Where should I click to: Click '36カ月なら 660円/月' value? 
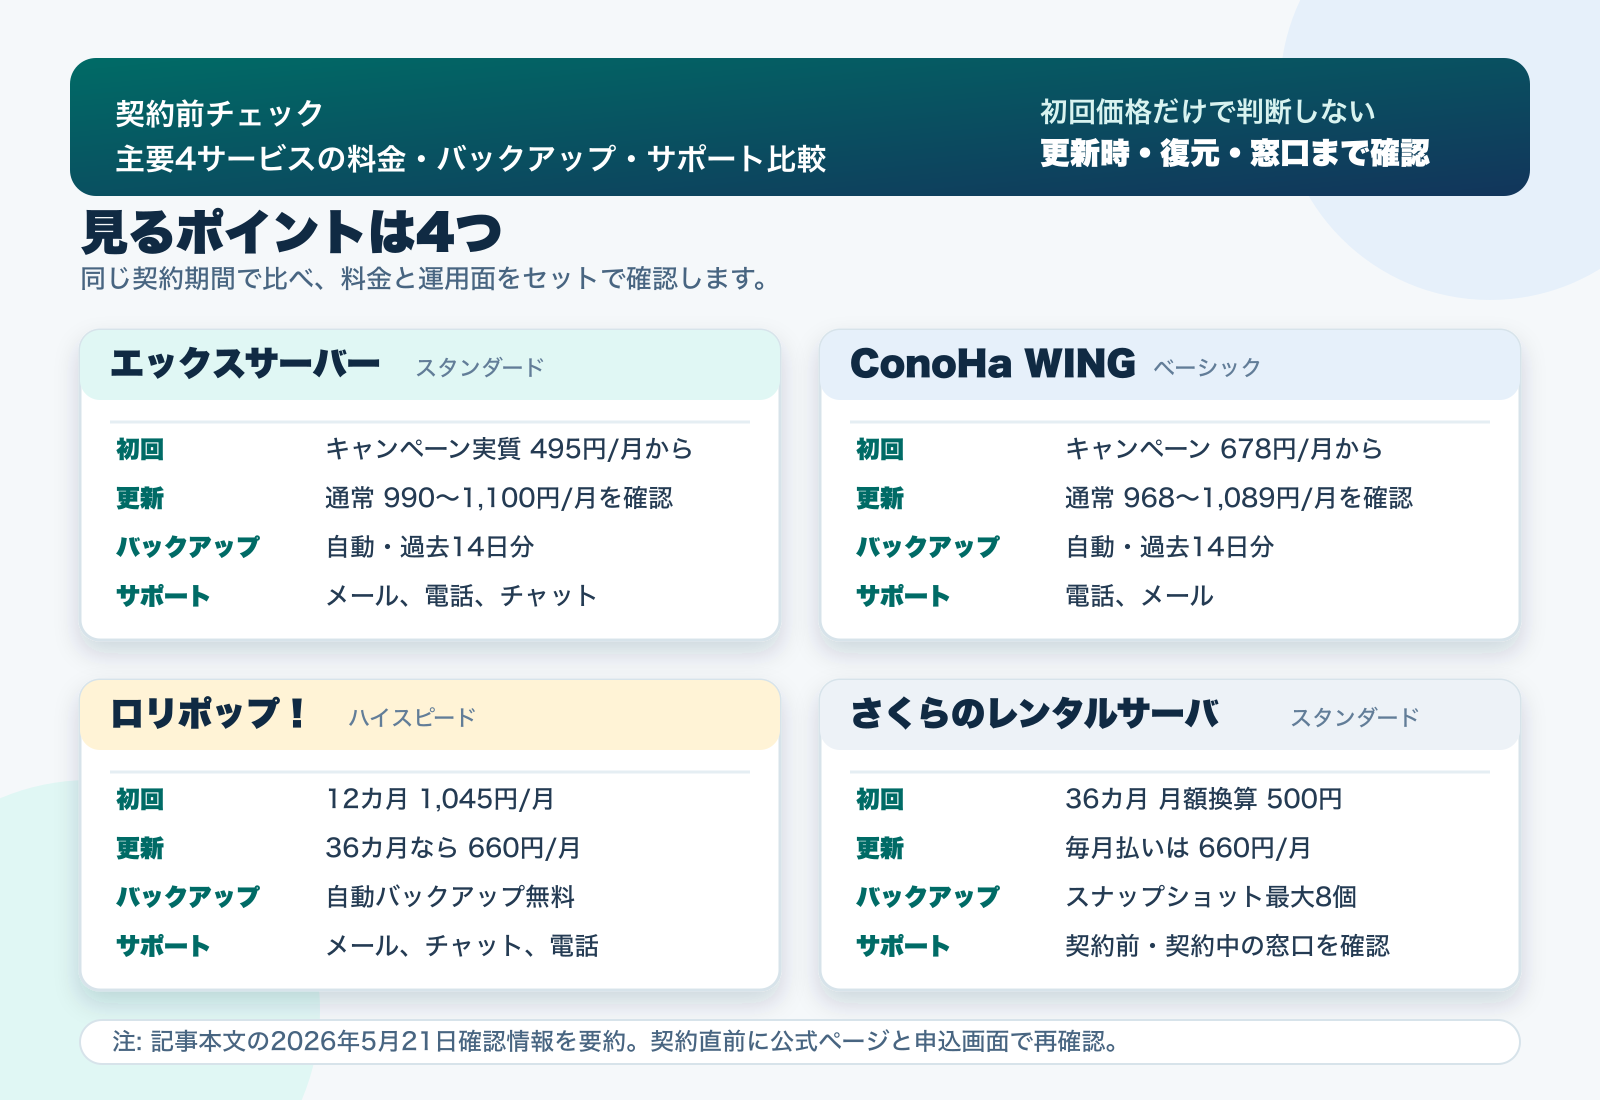pos(452,848)
